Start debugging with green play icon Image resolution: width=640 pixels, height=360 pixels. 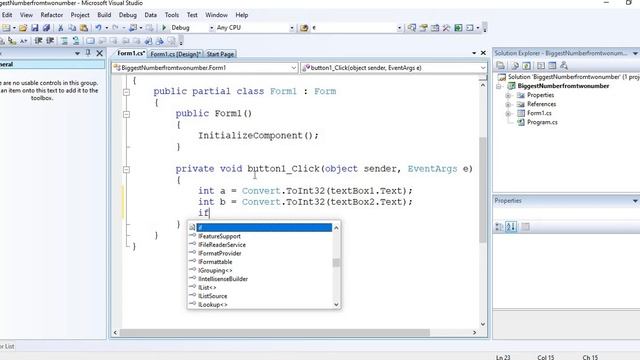click(164, 28)
